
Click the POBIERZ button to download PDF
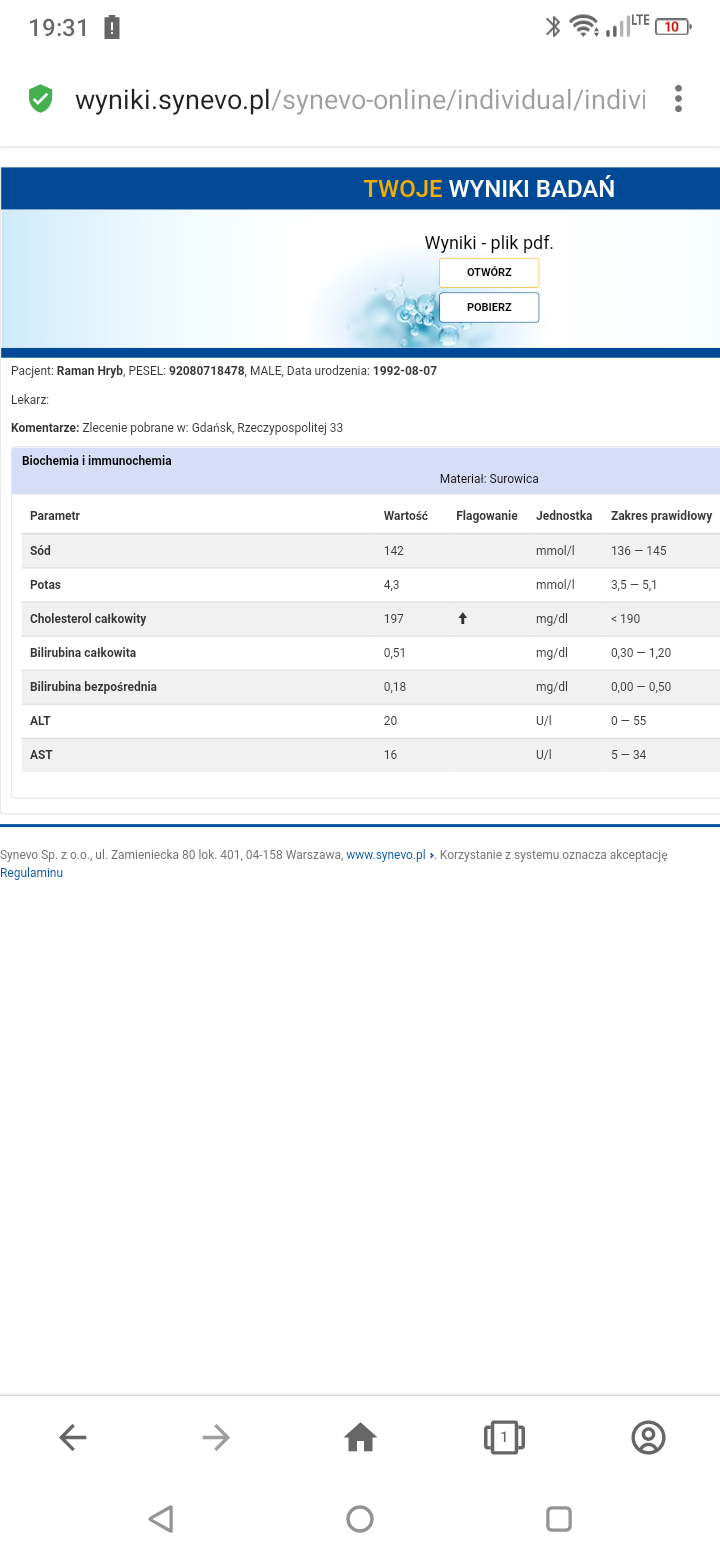click(489, 307)
